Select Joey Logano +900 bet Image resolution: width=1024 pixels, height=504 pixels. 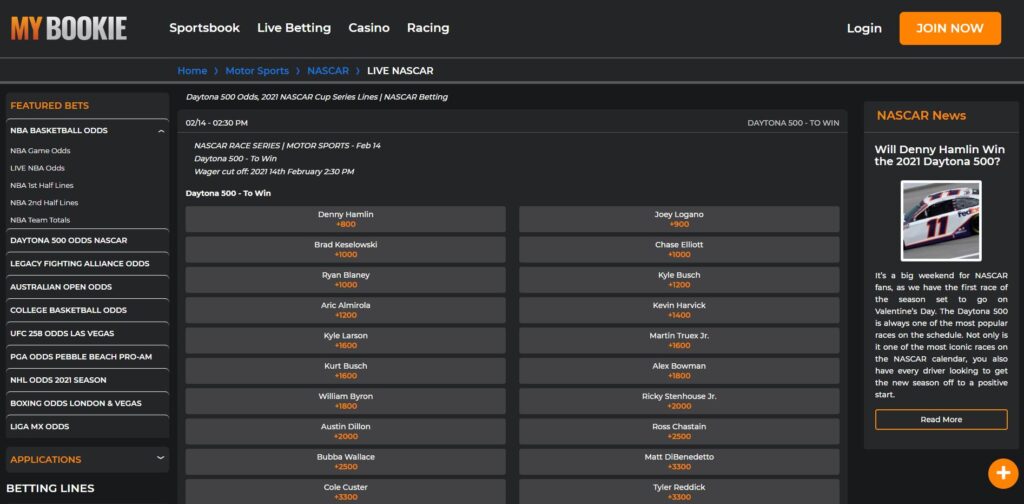[x=679, y=219]
